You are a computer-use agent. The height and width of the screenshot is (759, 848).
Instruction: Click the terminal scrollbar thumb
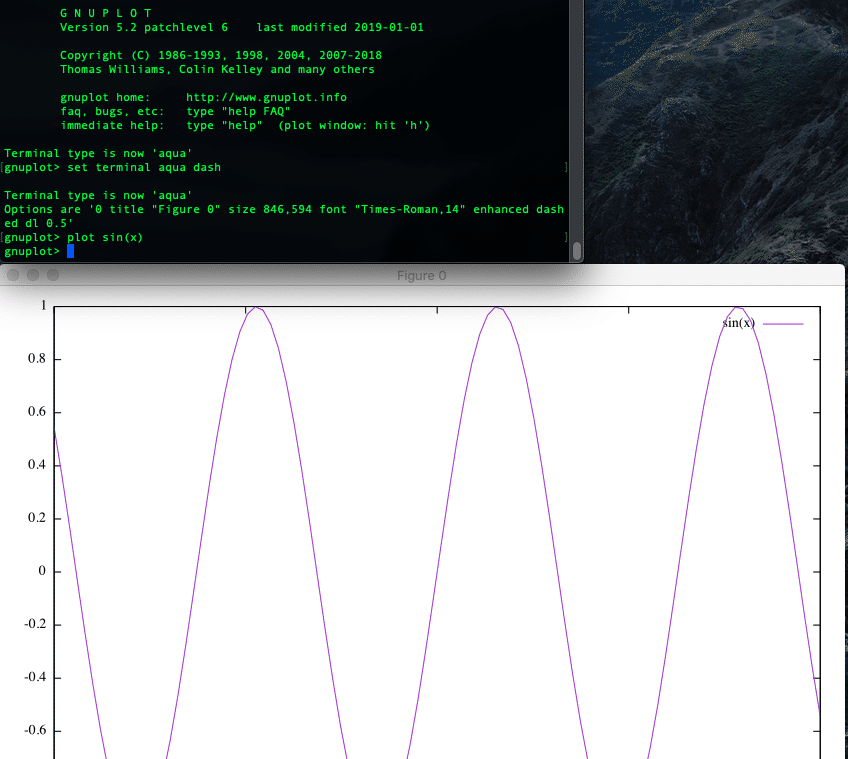pos(577,250)
